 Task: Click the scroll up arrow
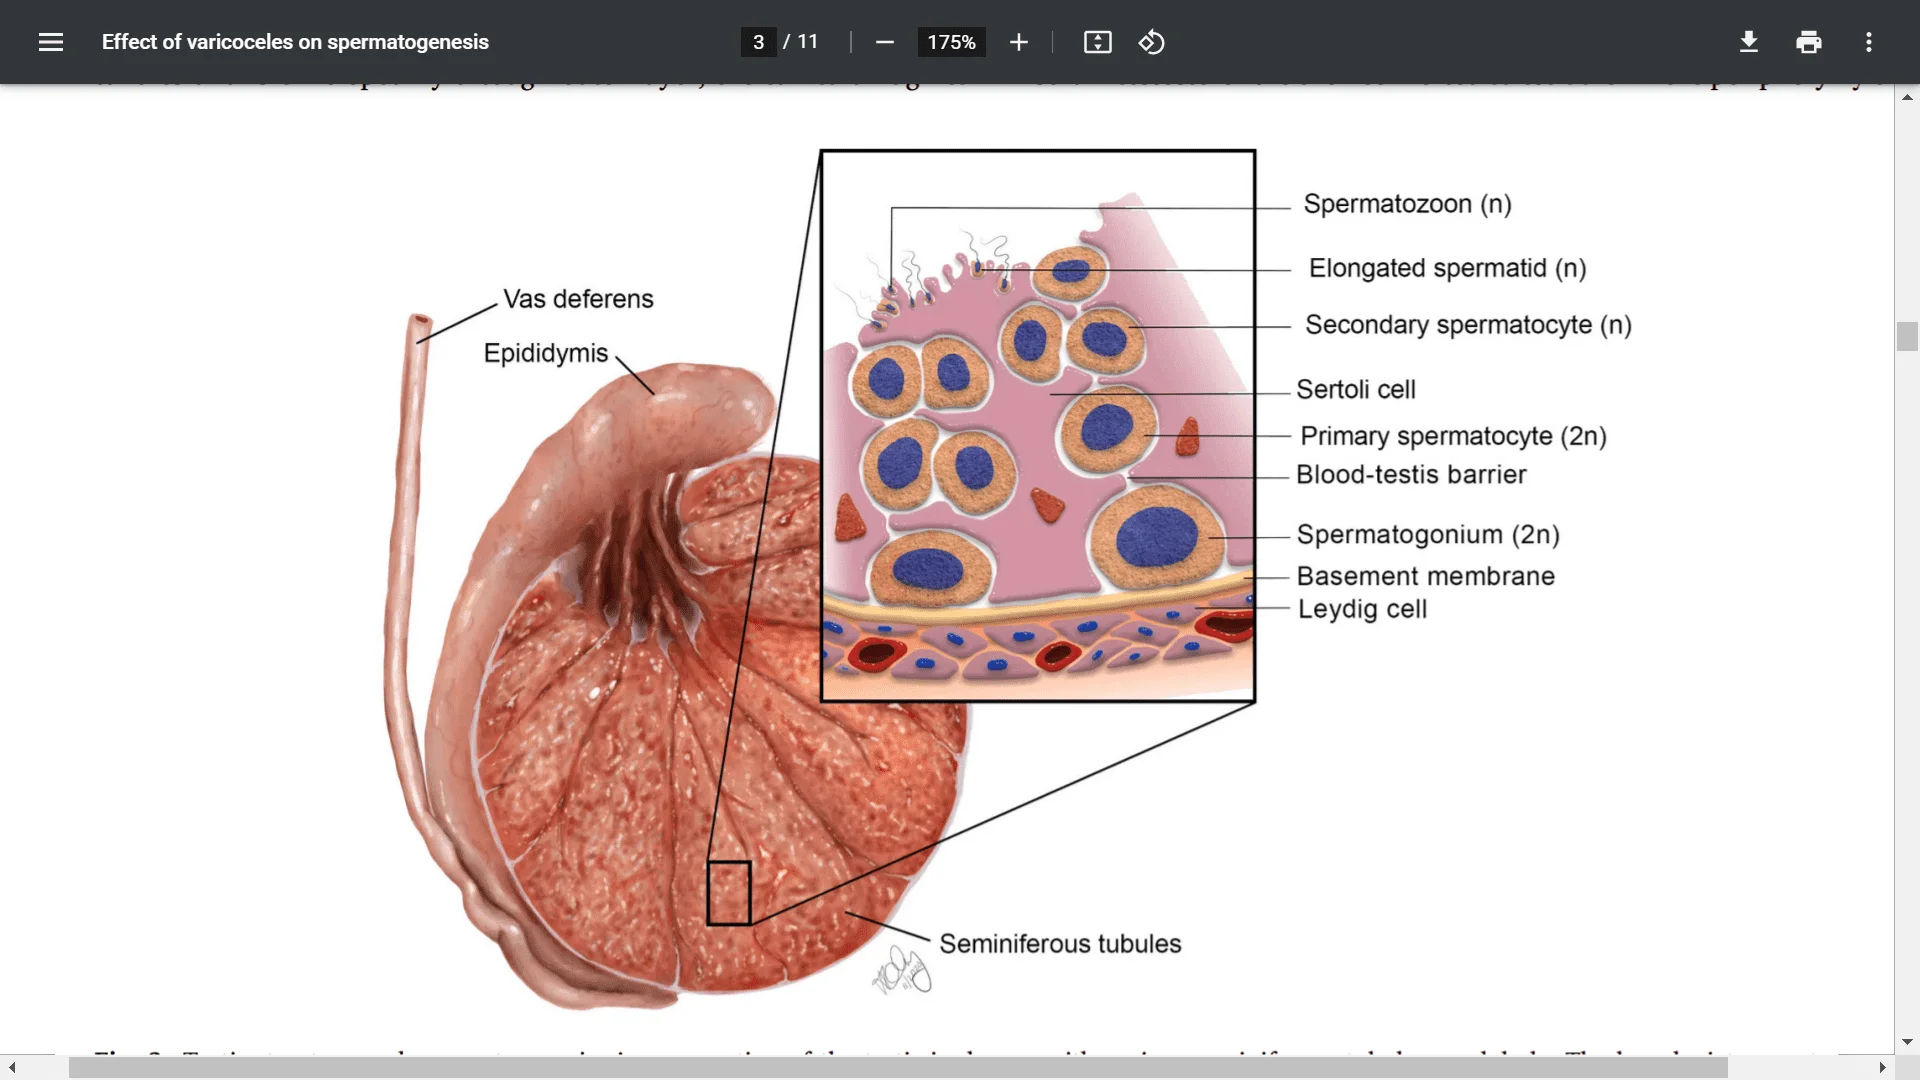[1907, 97]
